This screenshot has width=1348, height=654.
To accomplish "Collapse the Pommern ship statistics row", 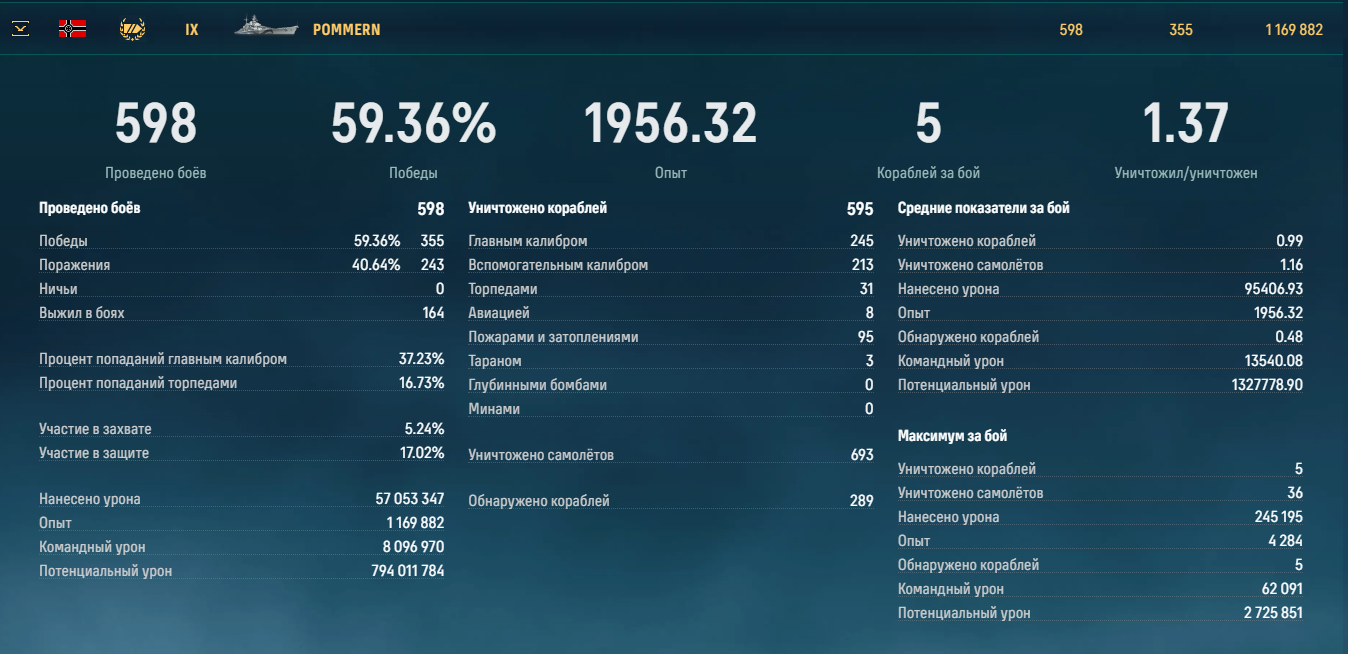I will [x=21, y=29].
